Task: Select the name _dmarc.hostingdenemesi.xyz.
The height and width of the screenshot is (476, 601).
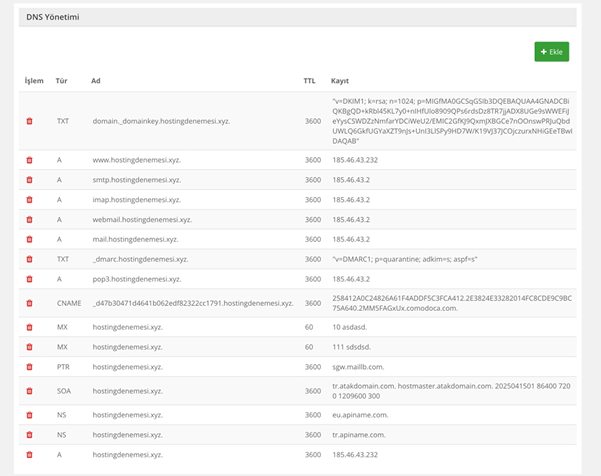Action: (x=140, y=259)
